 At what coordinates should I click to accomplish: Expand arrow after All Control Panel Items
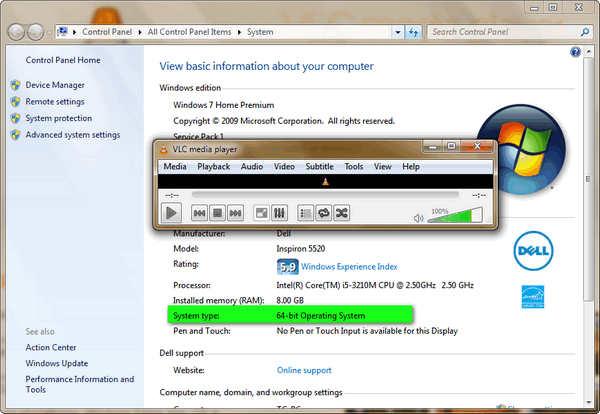pos(239,32)
